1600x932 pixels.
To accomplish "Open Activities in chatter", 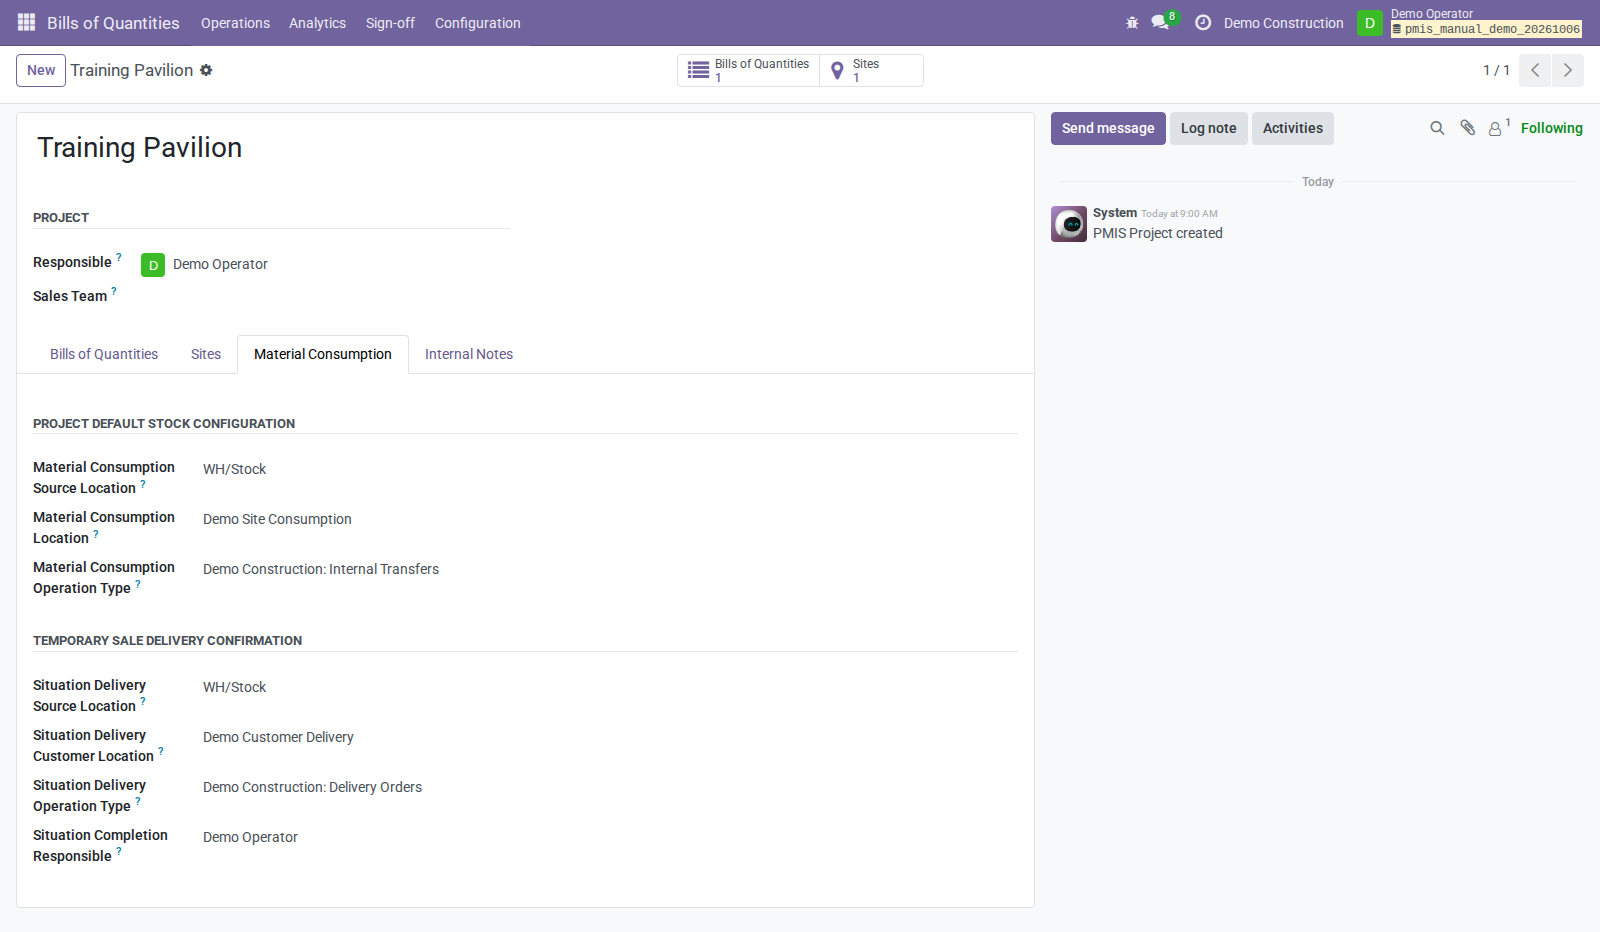I will [x=1292, y=128].
